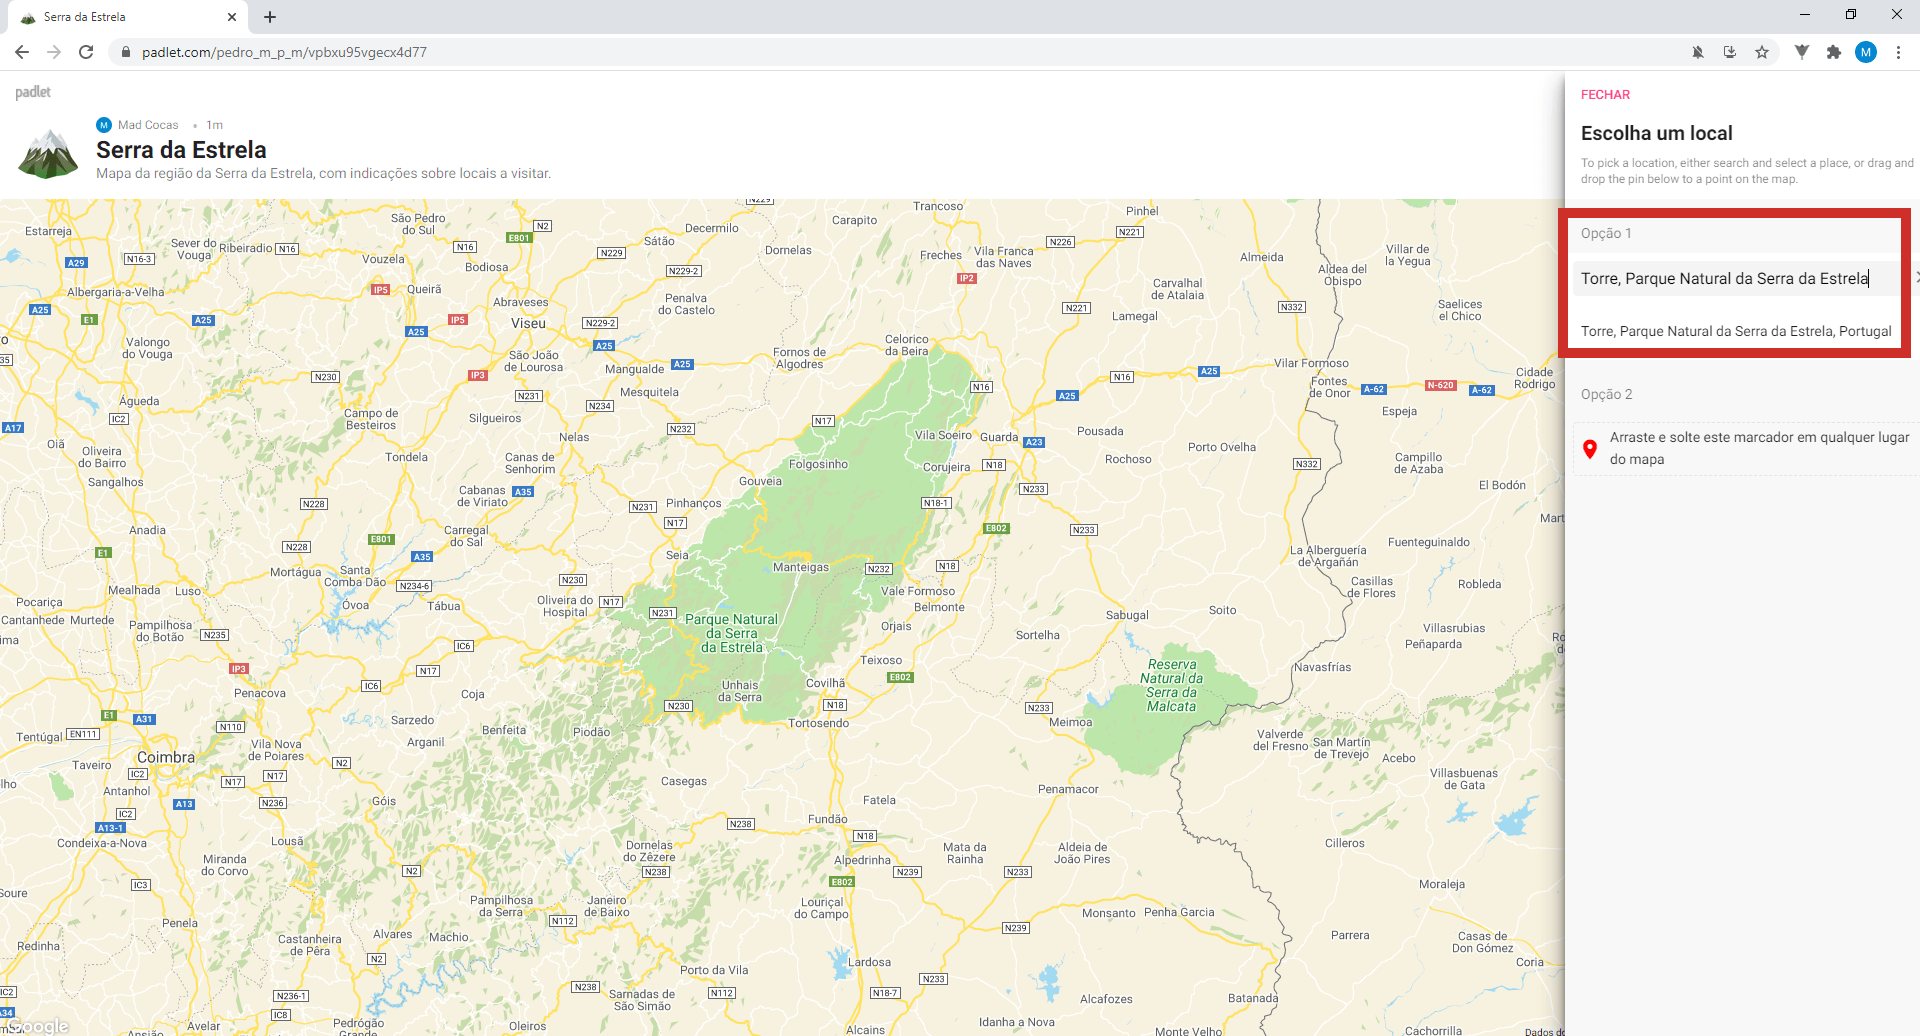Image resolution: width=1920 pixels, height=1036 pixels.
Task: Click Coimbra on the map
Action: pos(166,757)
